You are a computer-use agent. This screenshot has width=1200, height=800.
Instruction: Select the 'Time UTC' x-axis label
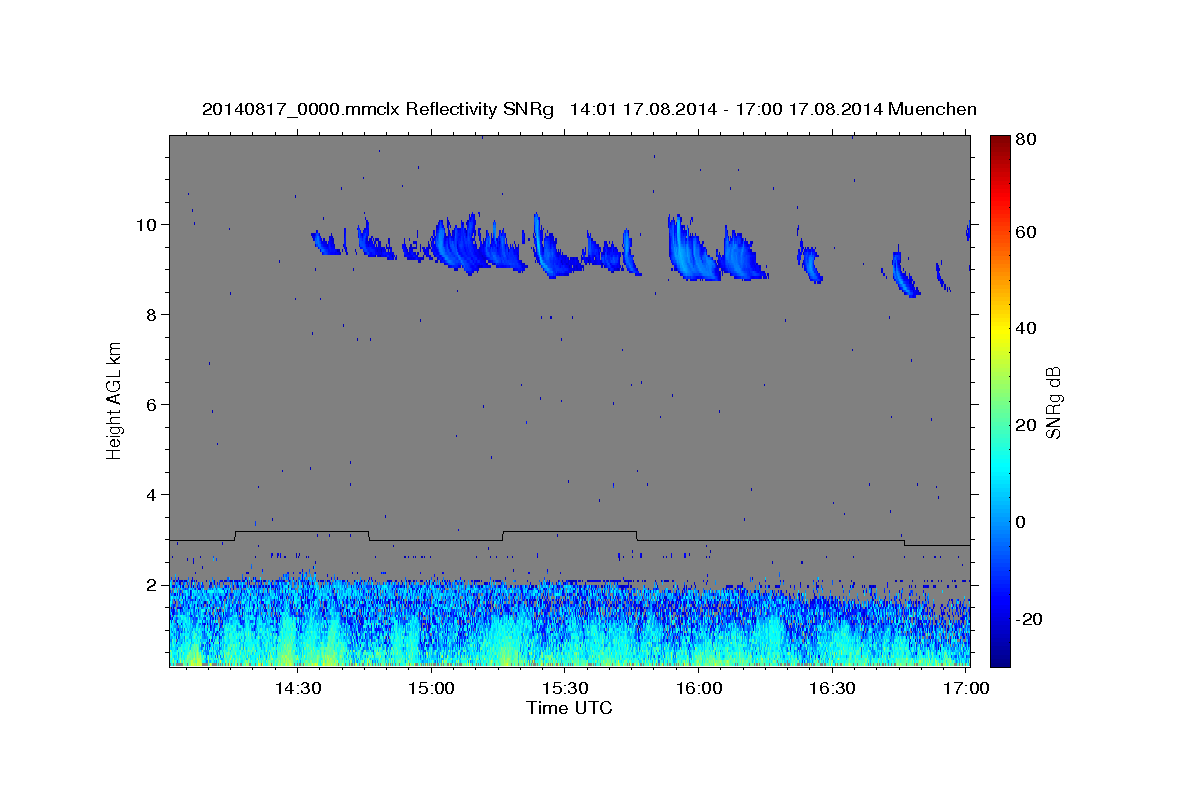click(569, 708)
